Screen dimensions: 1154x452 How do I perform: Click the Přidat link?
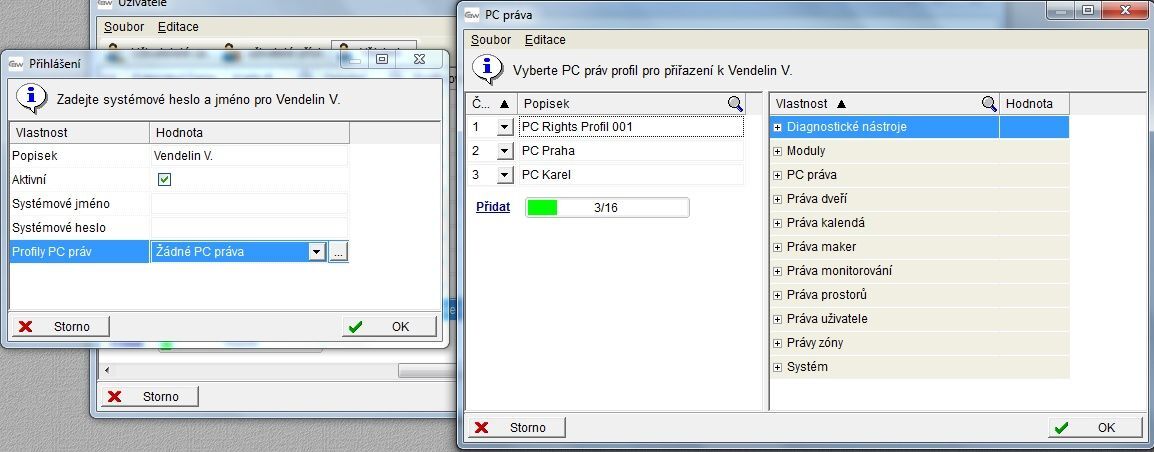493,207
